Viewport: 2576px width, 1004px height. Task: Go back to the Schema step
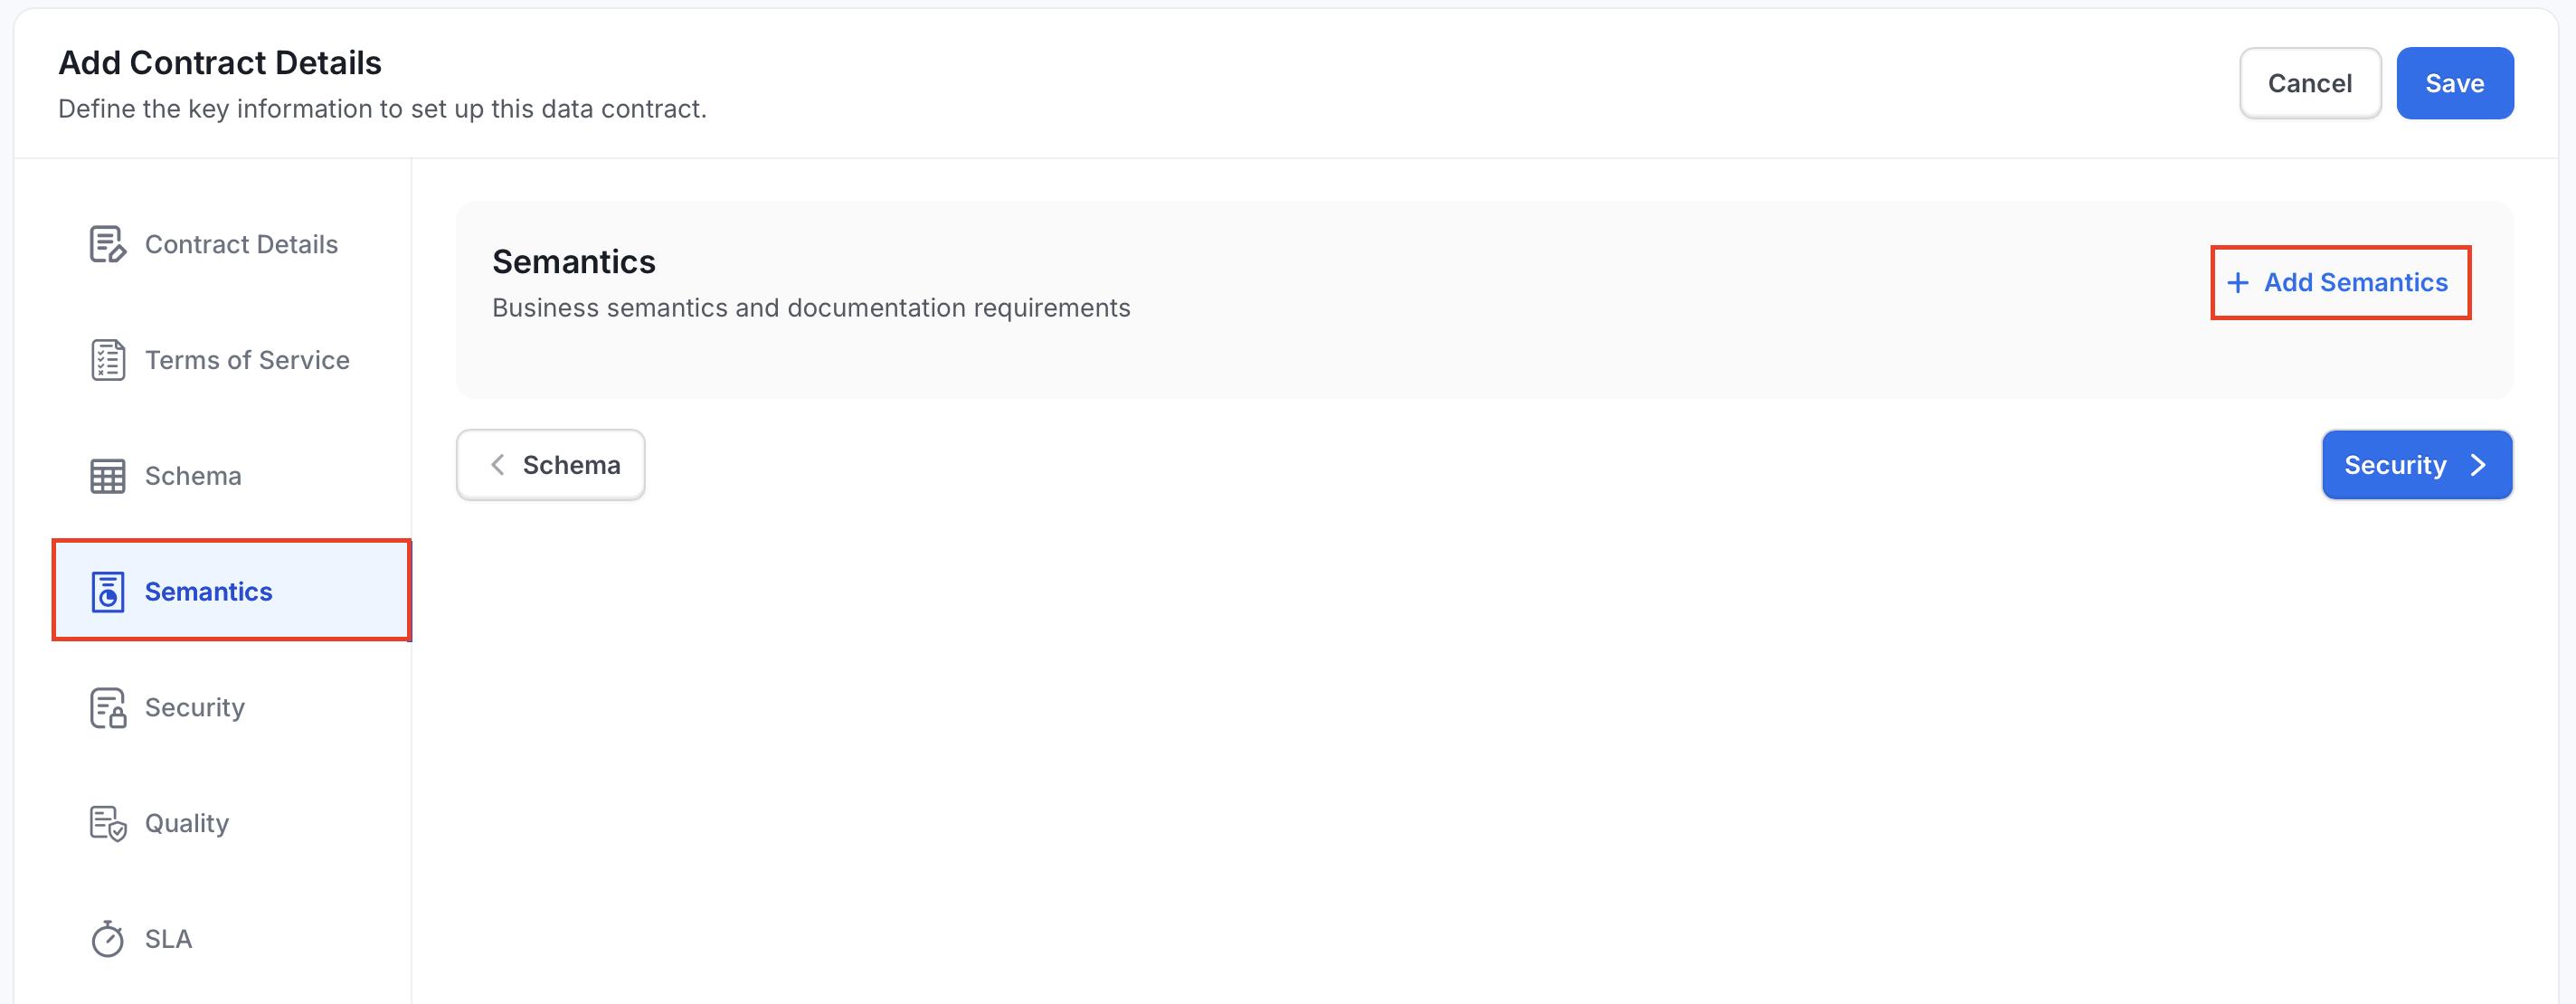pyautogui.click(x=551, y=465)
